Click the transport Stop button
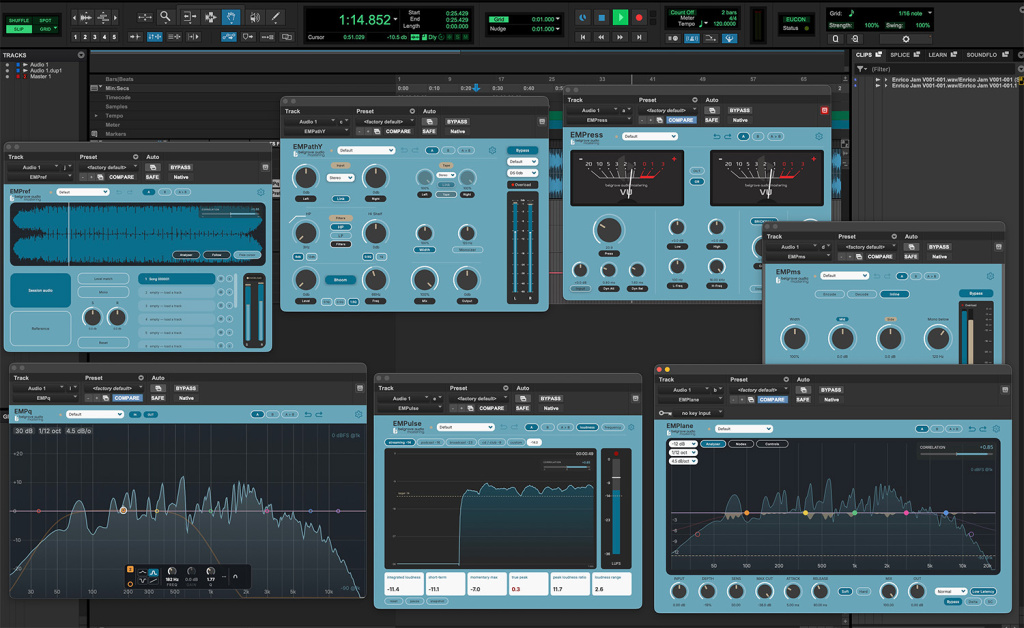This screenshot has height=628, width=1024. point(601,18)
